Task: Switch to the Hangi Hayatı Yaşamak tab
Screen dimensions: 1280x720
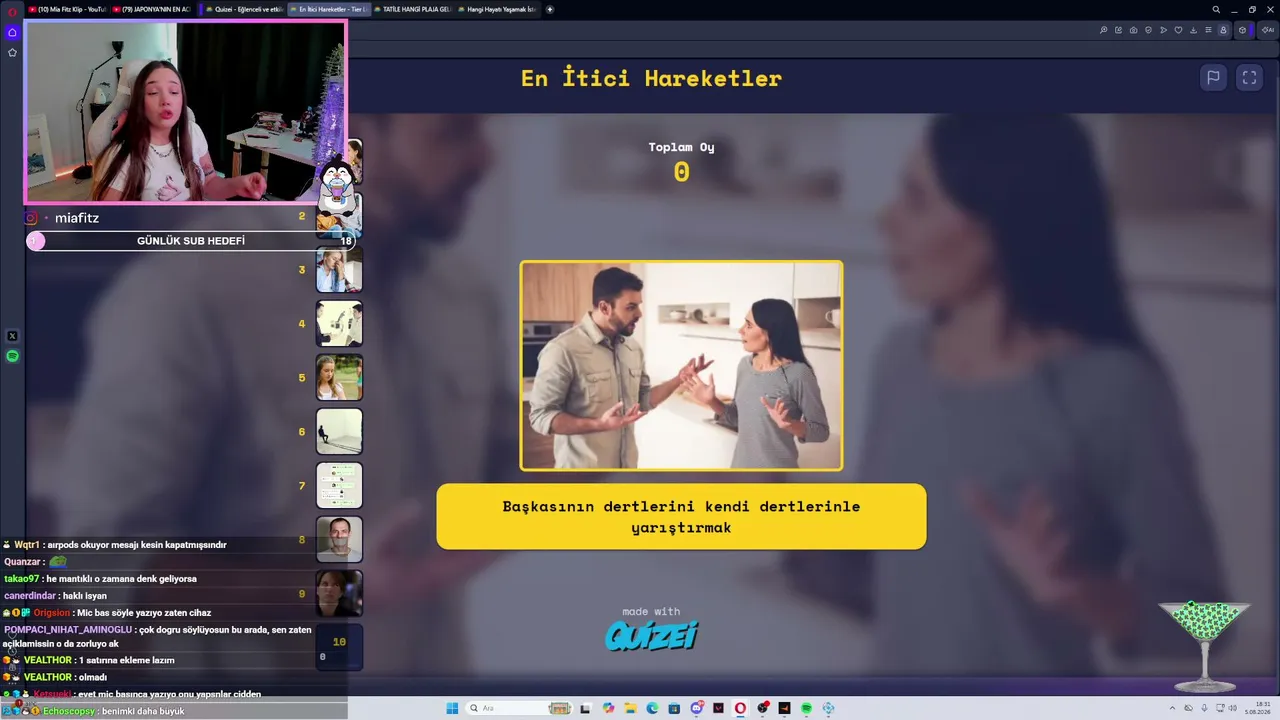Action: tap(497, 9)
